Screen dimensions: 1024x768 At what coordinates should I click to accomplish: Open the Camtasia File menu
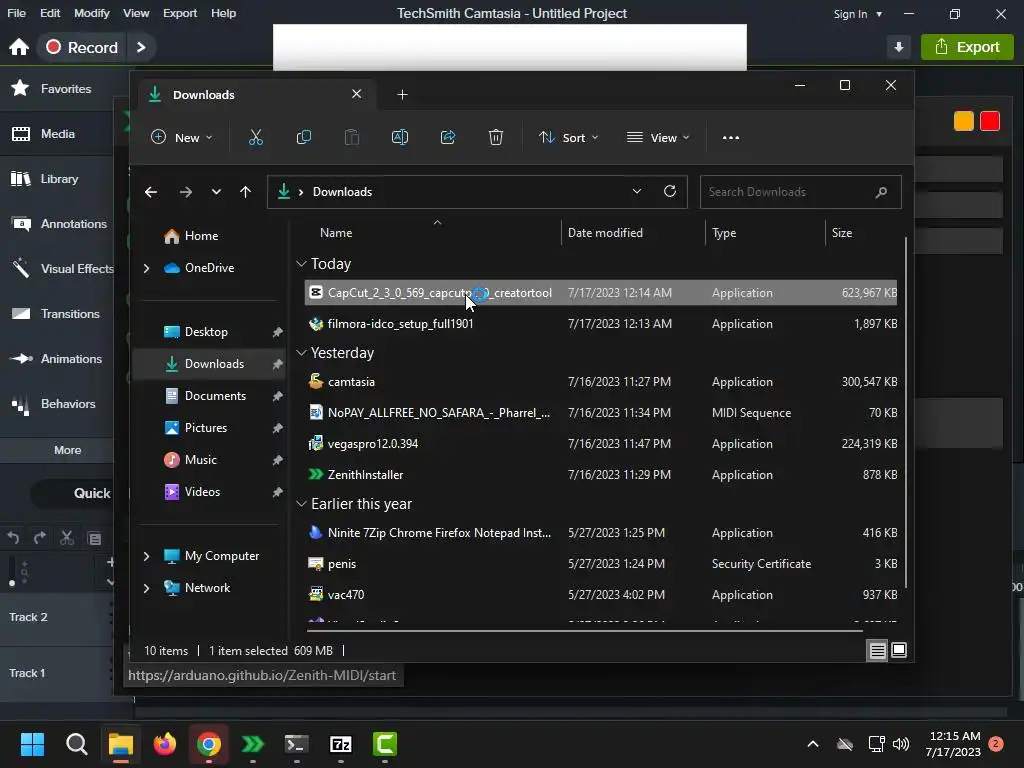[16, 13]
